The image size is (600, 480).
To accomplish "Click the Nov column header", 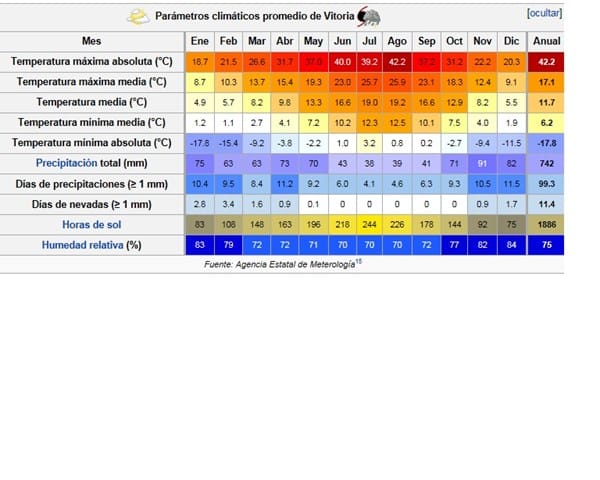I will click(483, 41).
